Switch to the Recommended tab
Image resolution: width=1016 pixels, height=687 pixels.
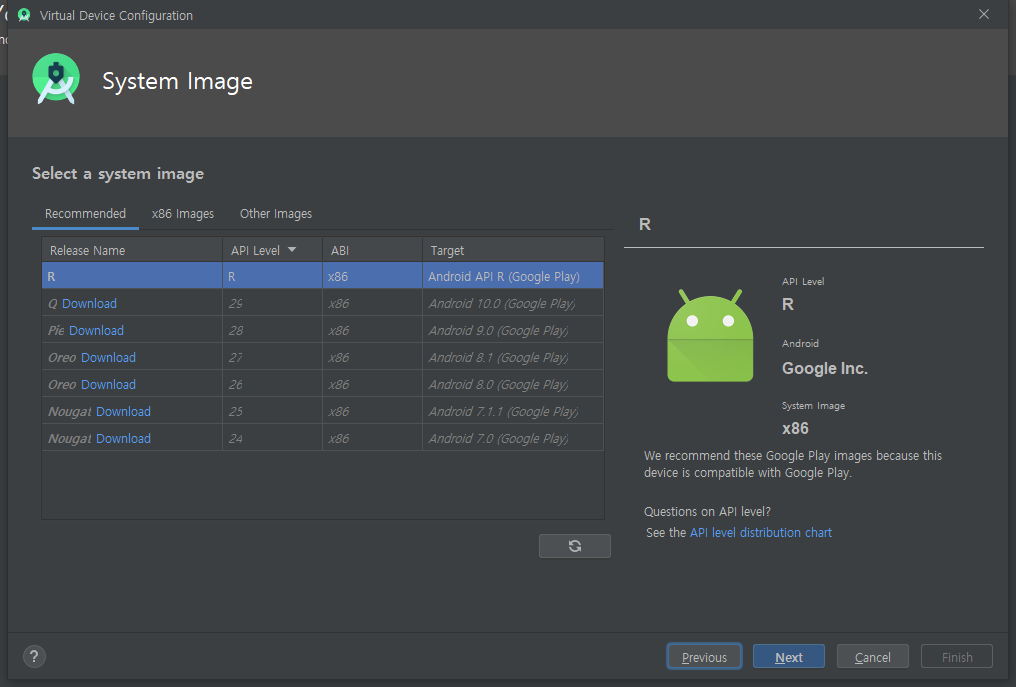86,214
